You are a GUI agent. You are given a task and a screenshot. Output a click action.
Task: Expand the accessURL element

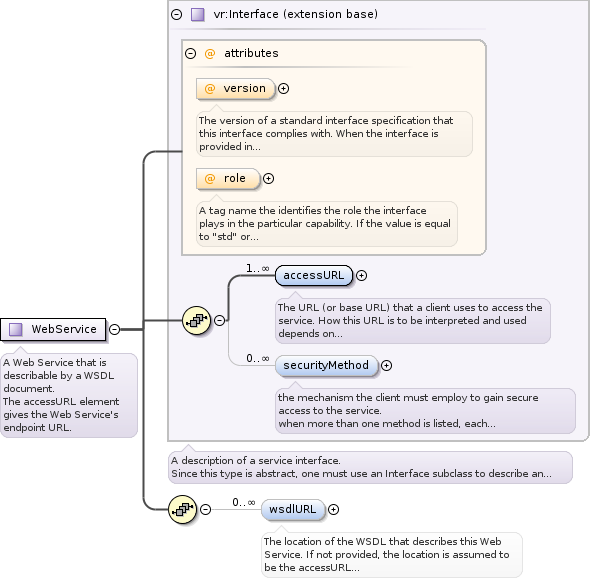[361, 276]
